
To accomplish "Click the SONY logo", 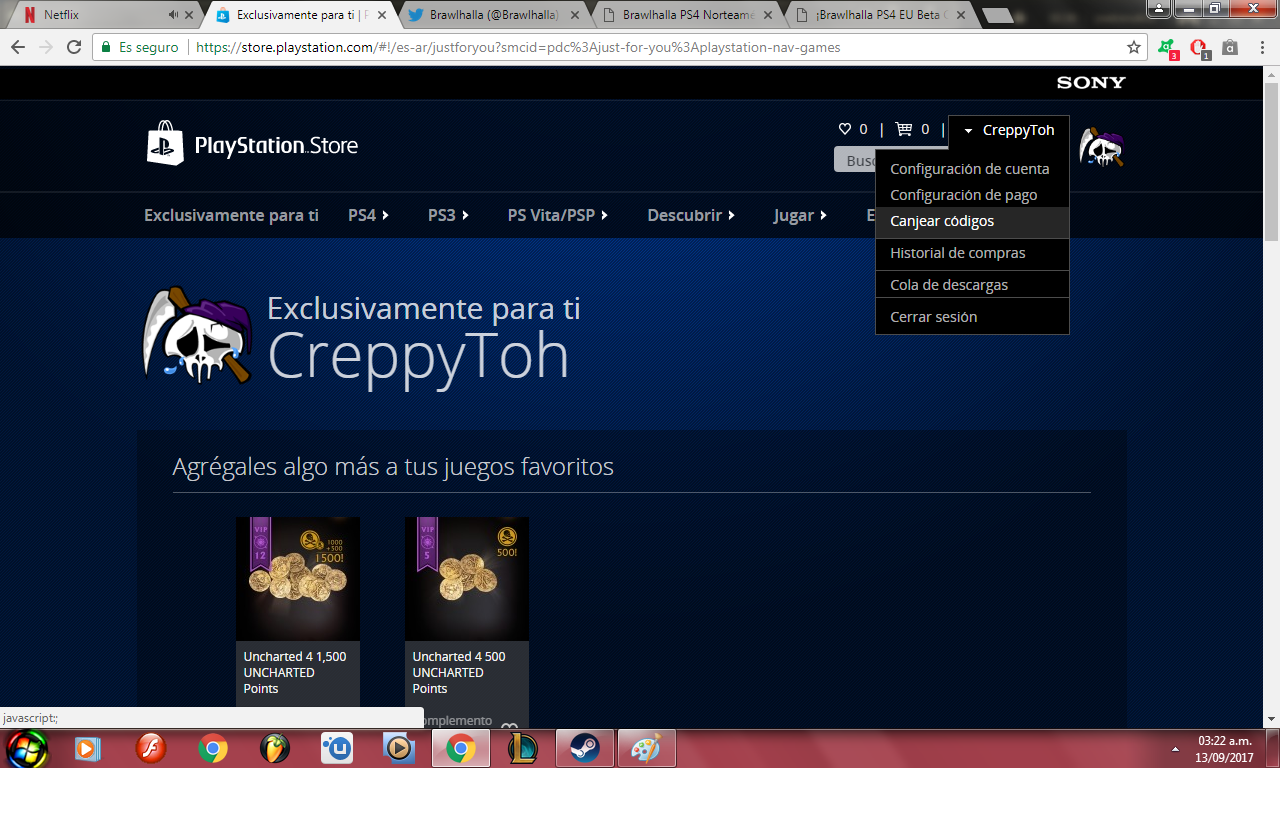I will click(x=1091, y=83).
